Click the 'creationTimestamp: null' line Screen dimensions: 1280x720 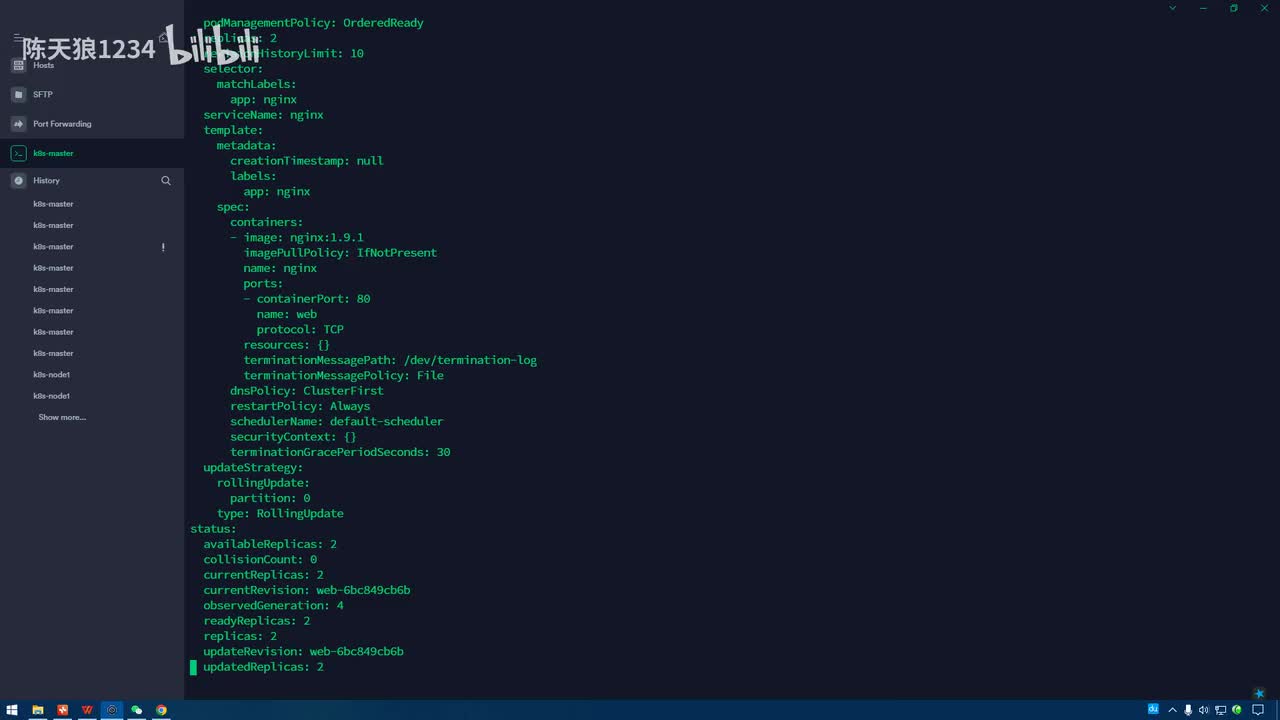(x=307, y=161)
